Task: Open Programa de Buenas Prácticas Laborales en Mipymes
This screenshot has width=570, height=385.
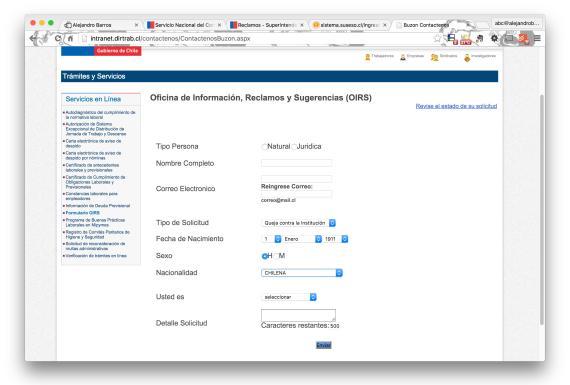Action: [95, 222]
